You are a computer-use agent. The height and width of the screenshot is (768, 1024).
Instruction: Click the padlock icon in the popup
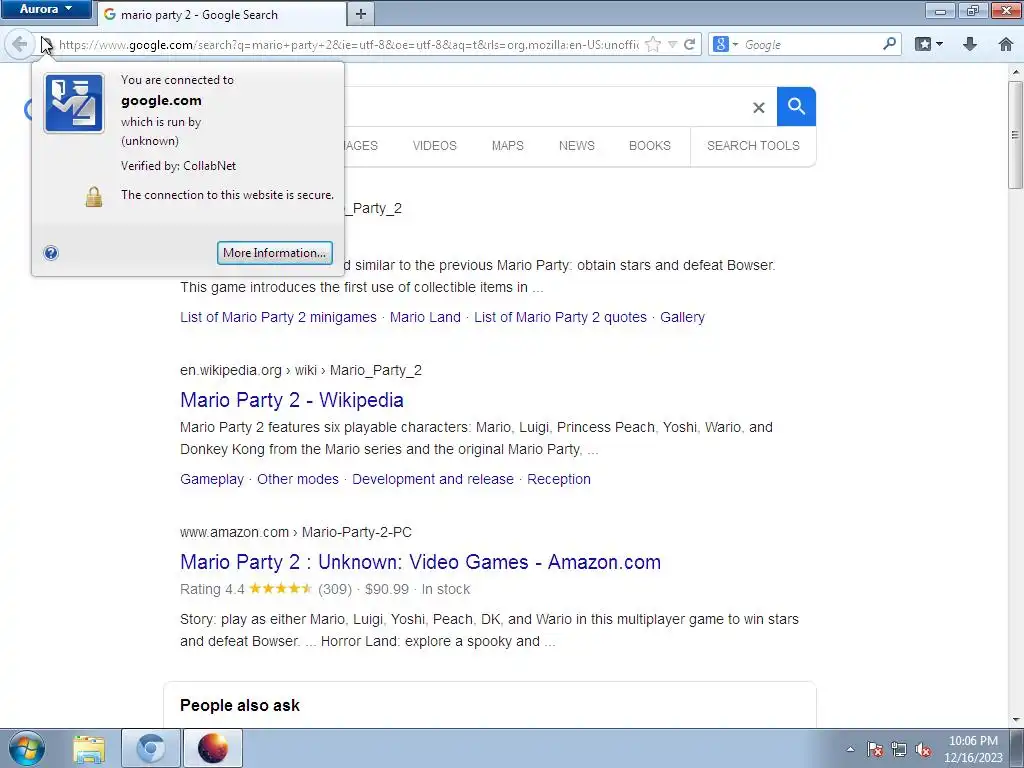pos(94,196)
